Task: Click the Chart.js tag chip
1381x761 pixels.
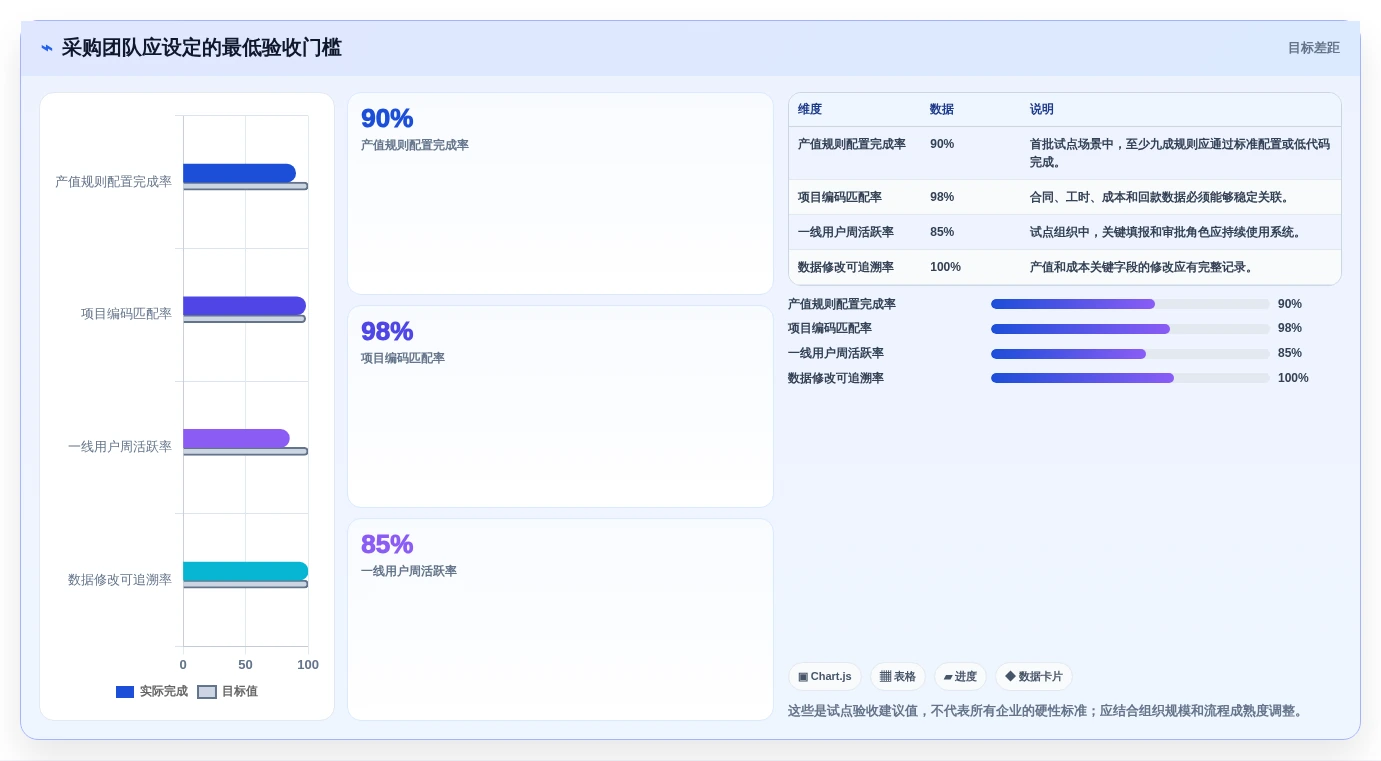Action: coord(825,677)
